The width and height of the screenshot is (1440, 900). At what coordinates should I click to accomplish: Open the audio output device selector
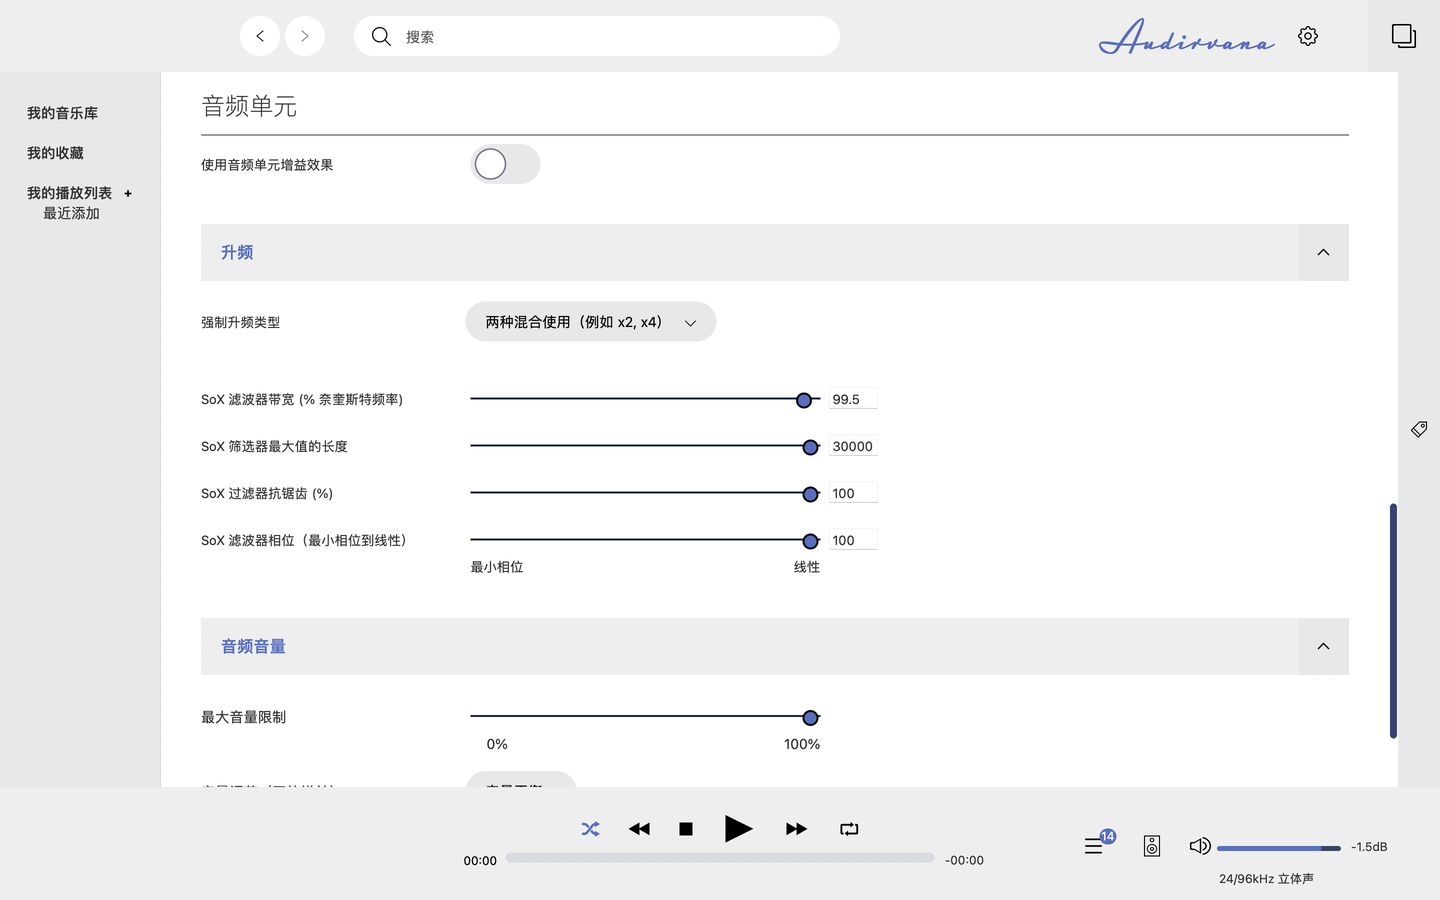[x=1151, y=845]
